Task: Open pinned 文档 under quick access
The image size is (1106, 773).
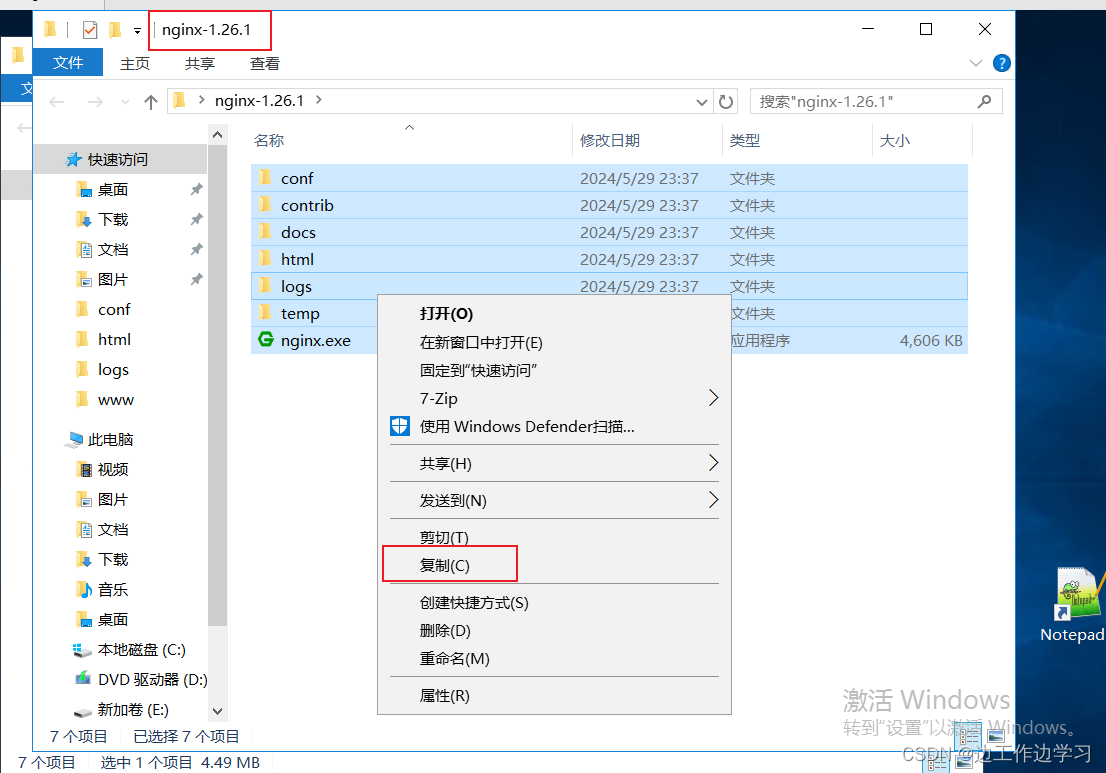Action: [113, 250]
